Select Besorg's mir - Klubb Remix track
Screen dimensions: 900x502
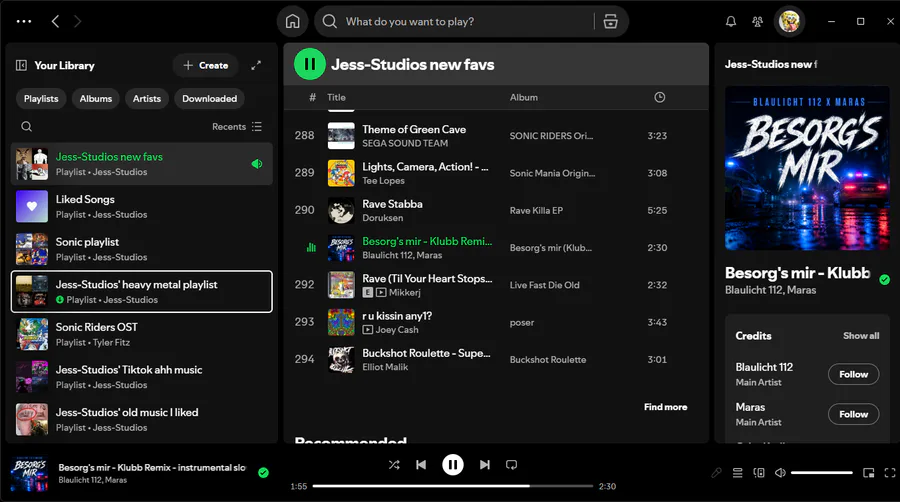(496, 247)
